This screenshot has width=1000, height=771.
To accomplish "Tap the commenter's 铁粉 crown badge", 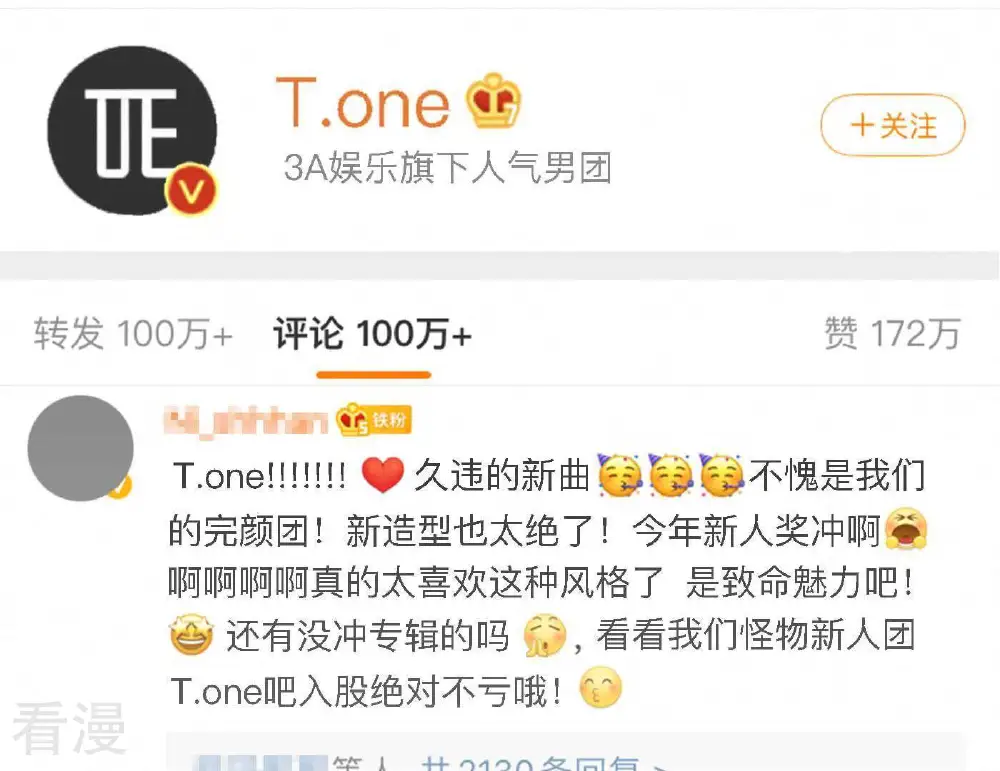I will click(374, 420).
